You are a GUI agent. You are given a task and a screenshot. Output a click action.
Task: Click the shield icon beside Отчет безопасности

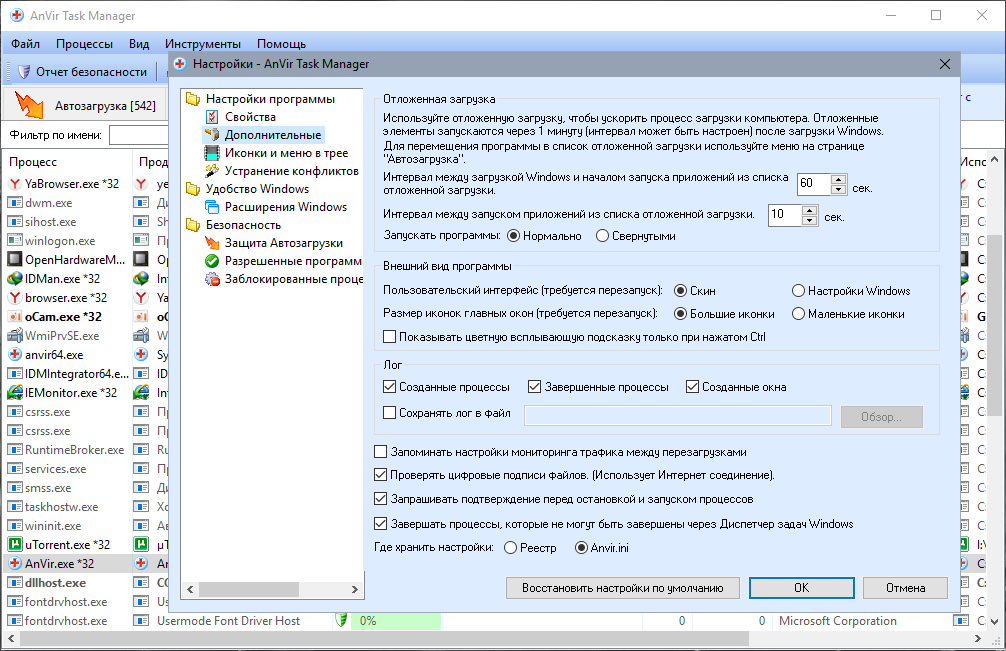pos(24,71)
